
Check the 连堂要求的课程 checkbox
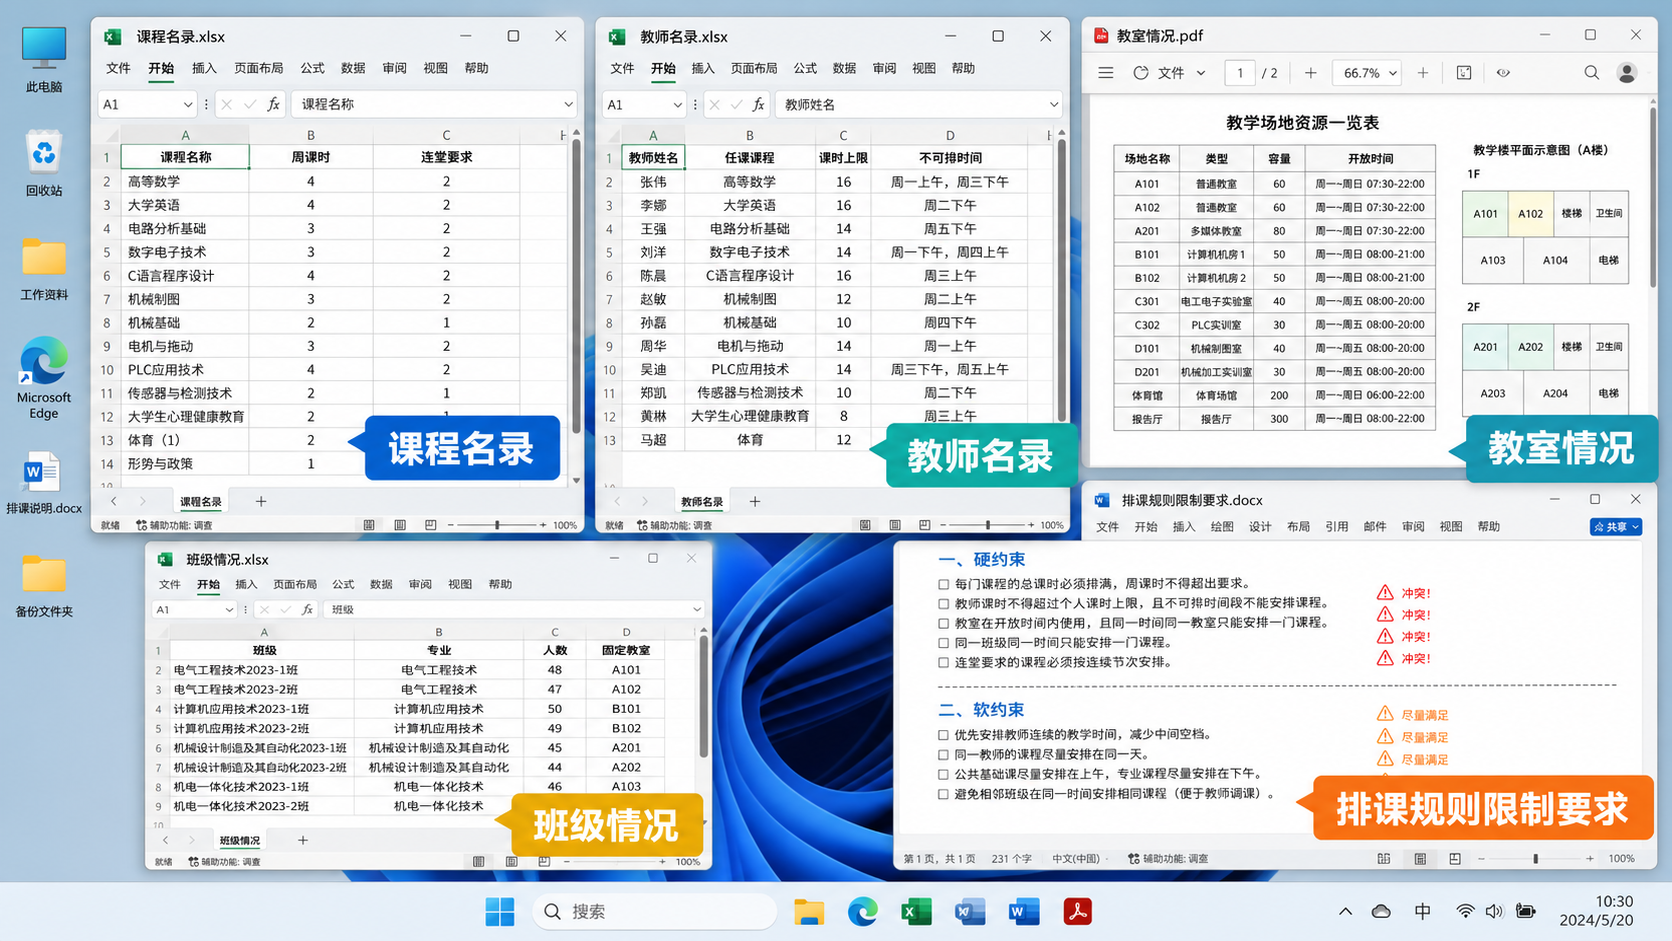coord(943,663)
